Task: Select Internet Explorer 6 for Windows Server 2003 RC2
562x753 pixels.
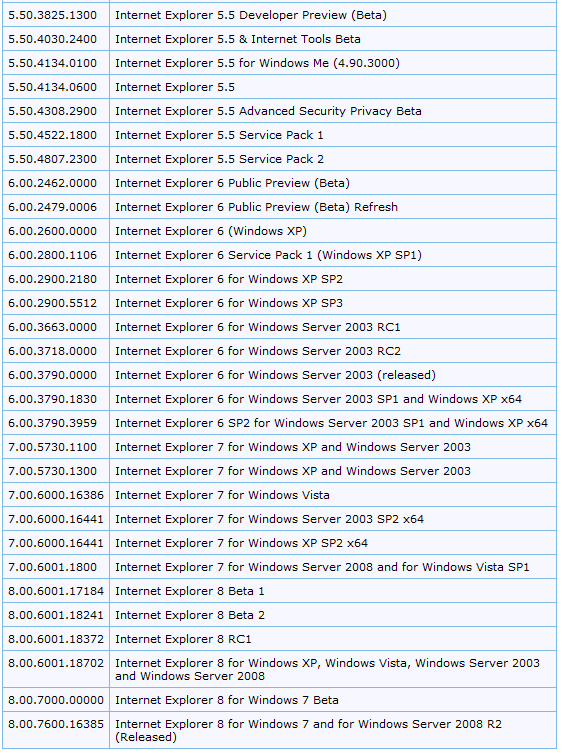Action: pyautogui.click(x=258, y=351)
